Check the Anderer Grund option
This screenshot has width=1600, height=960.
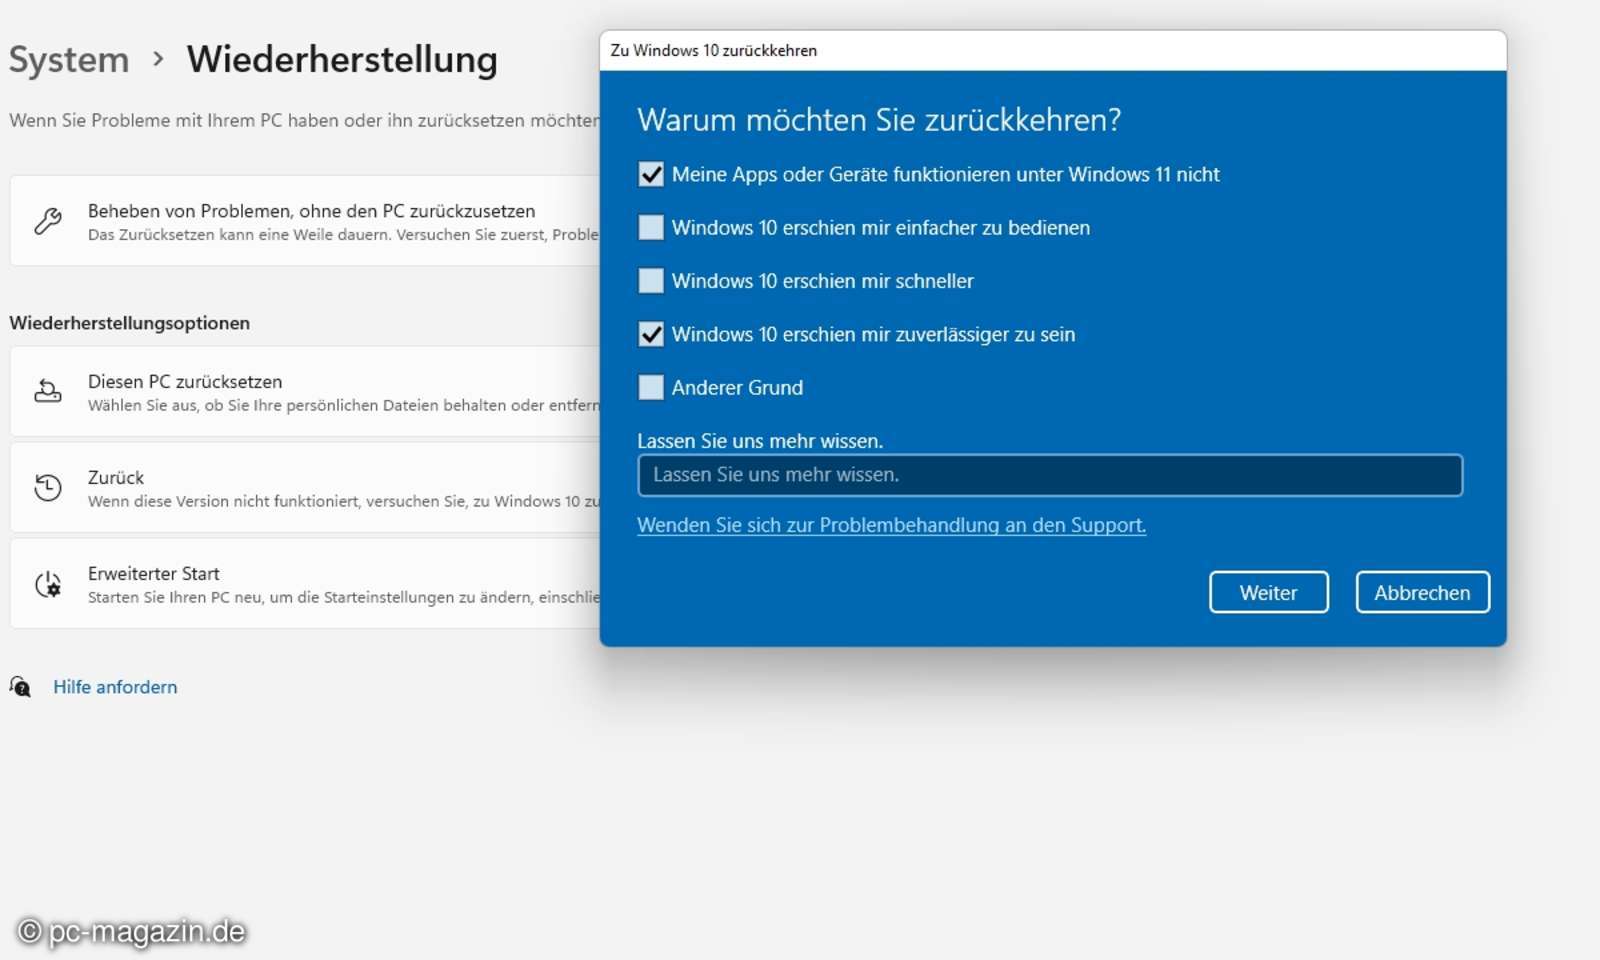point(651,387)
